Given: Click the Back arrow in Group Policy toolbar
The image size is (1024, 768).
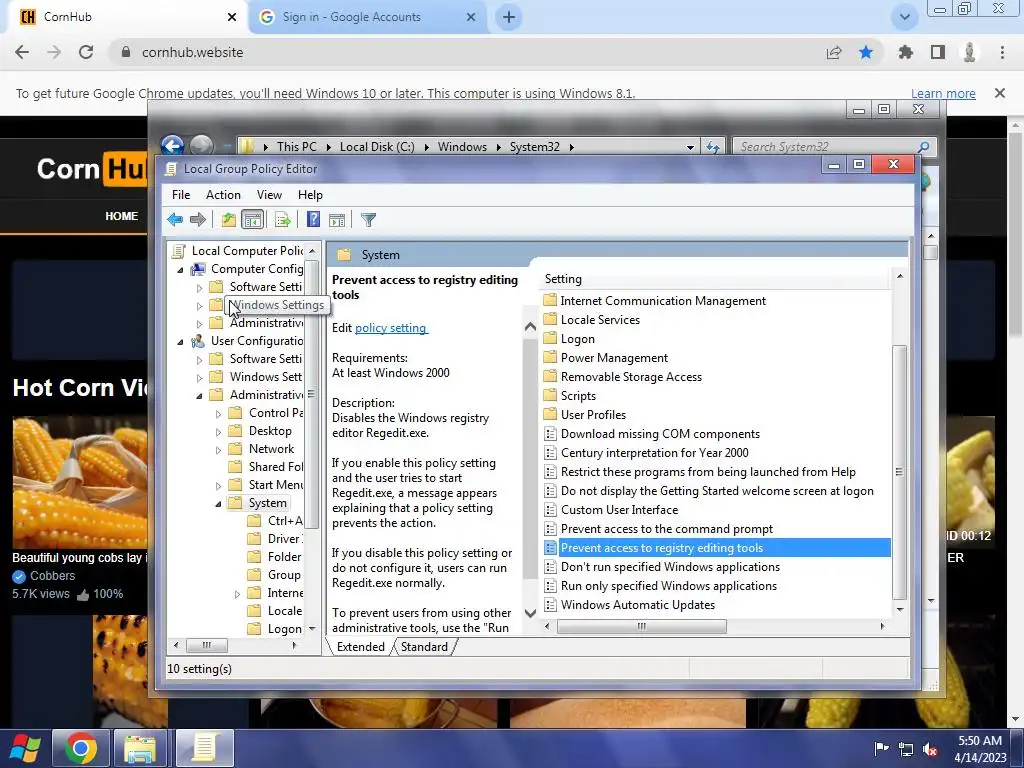Looking at the screenshot, I should pos(174,220).
